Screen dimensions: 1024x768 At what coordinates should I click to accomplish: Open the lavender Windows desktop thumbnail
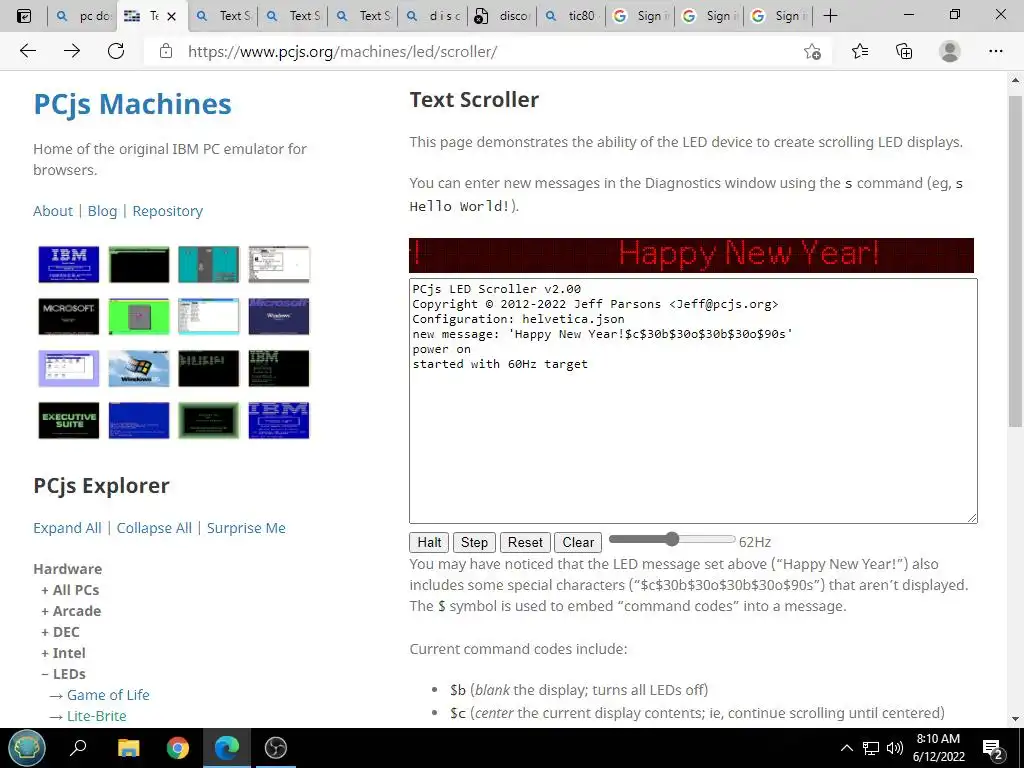click(69, 368)
